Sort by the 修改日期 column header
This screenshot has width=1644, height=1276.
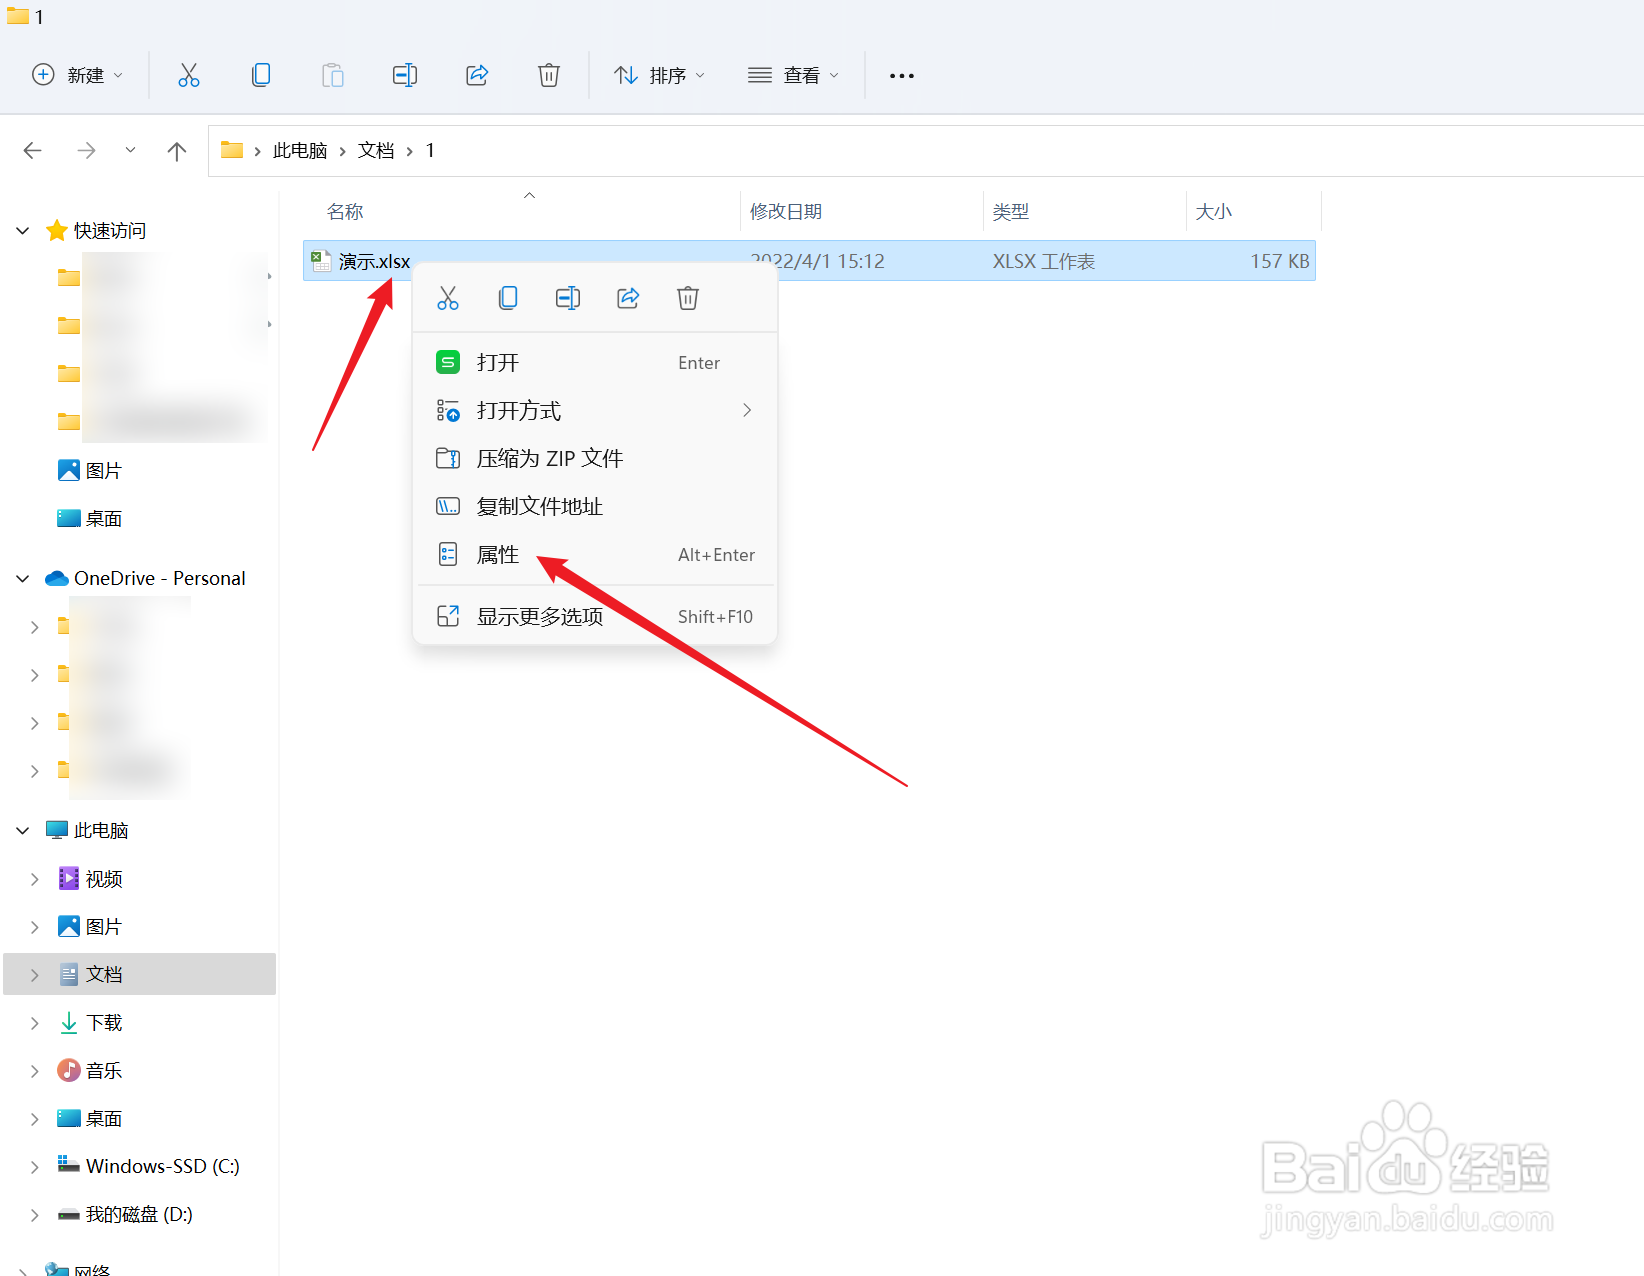point(786,212)
